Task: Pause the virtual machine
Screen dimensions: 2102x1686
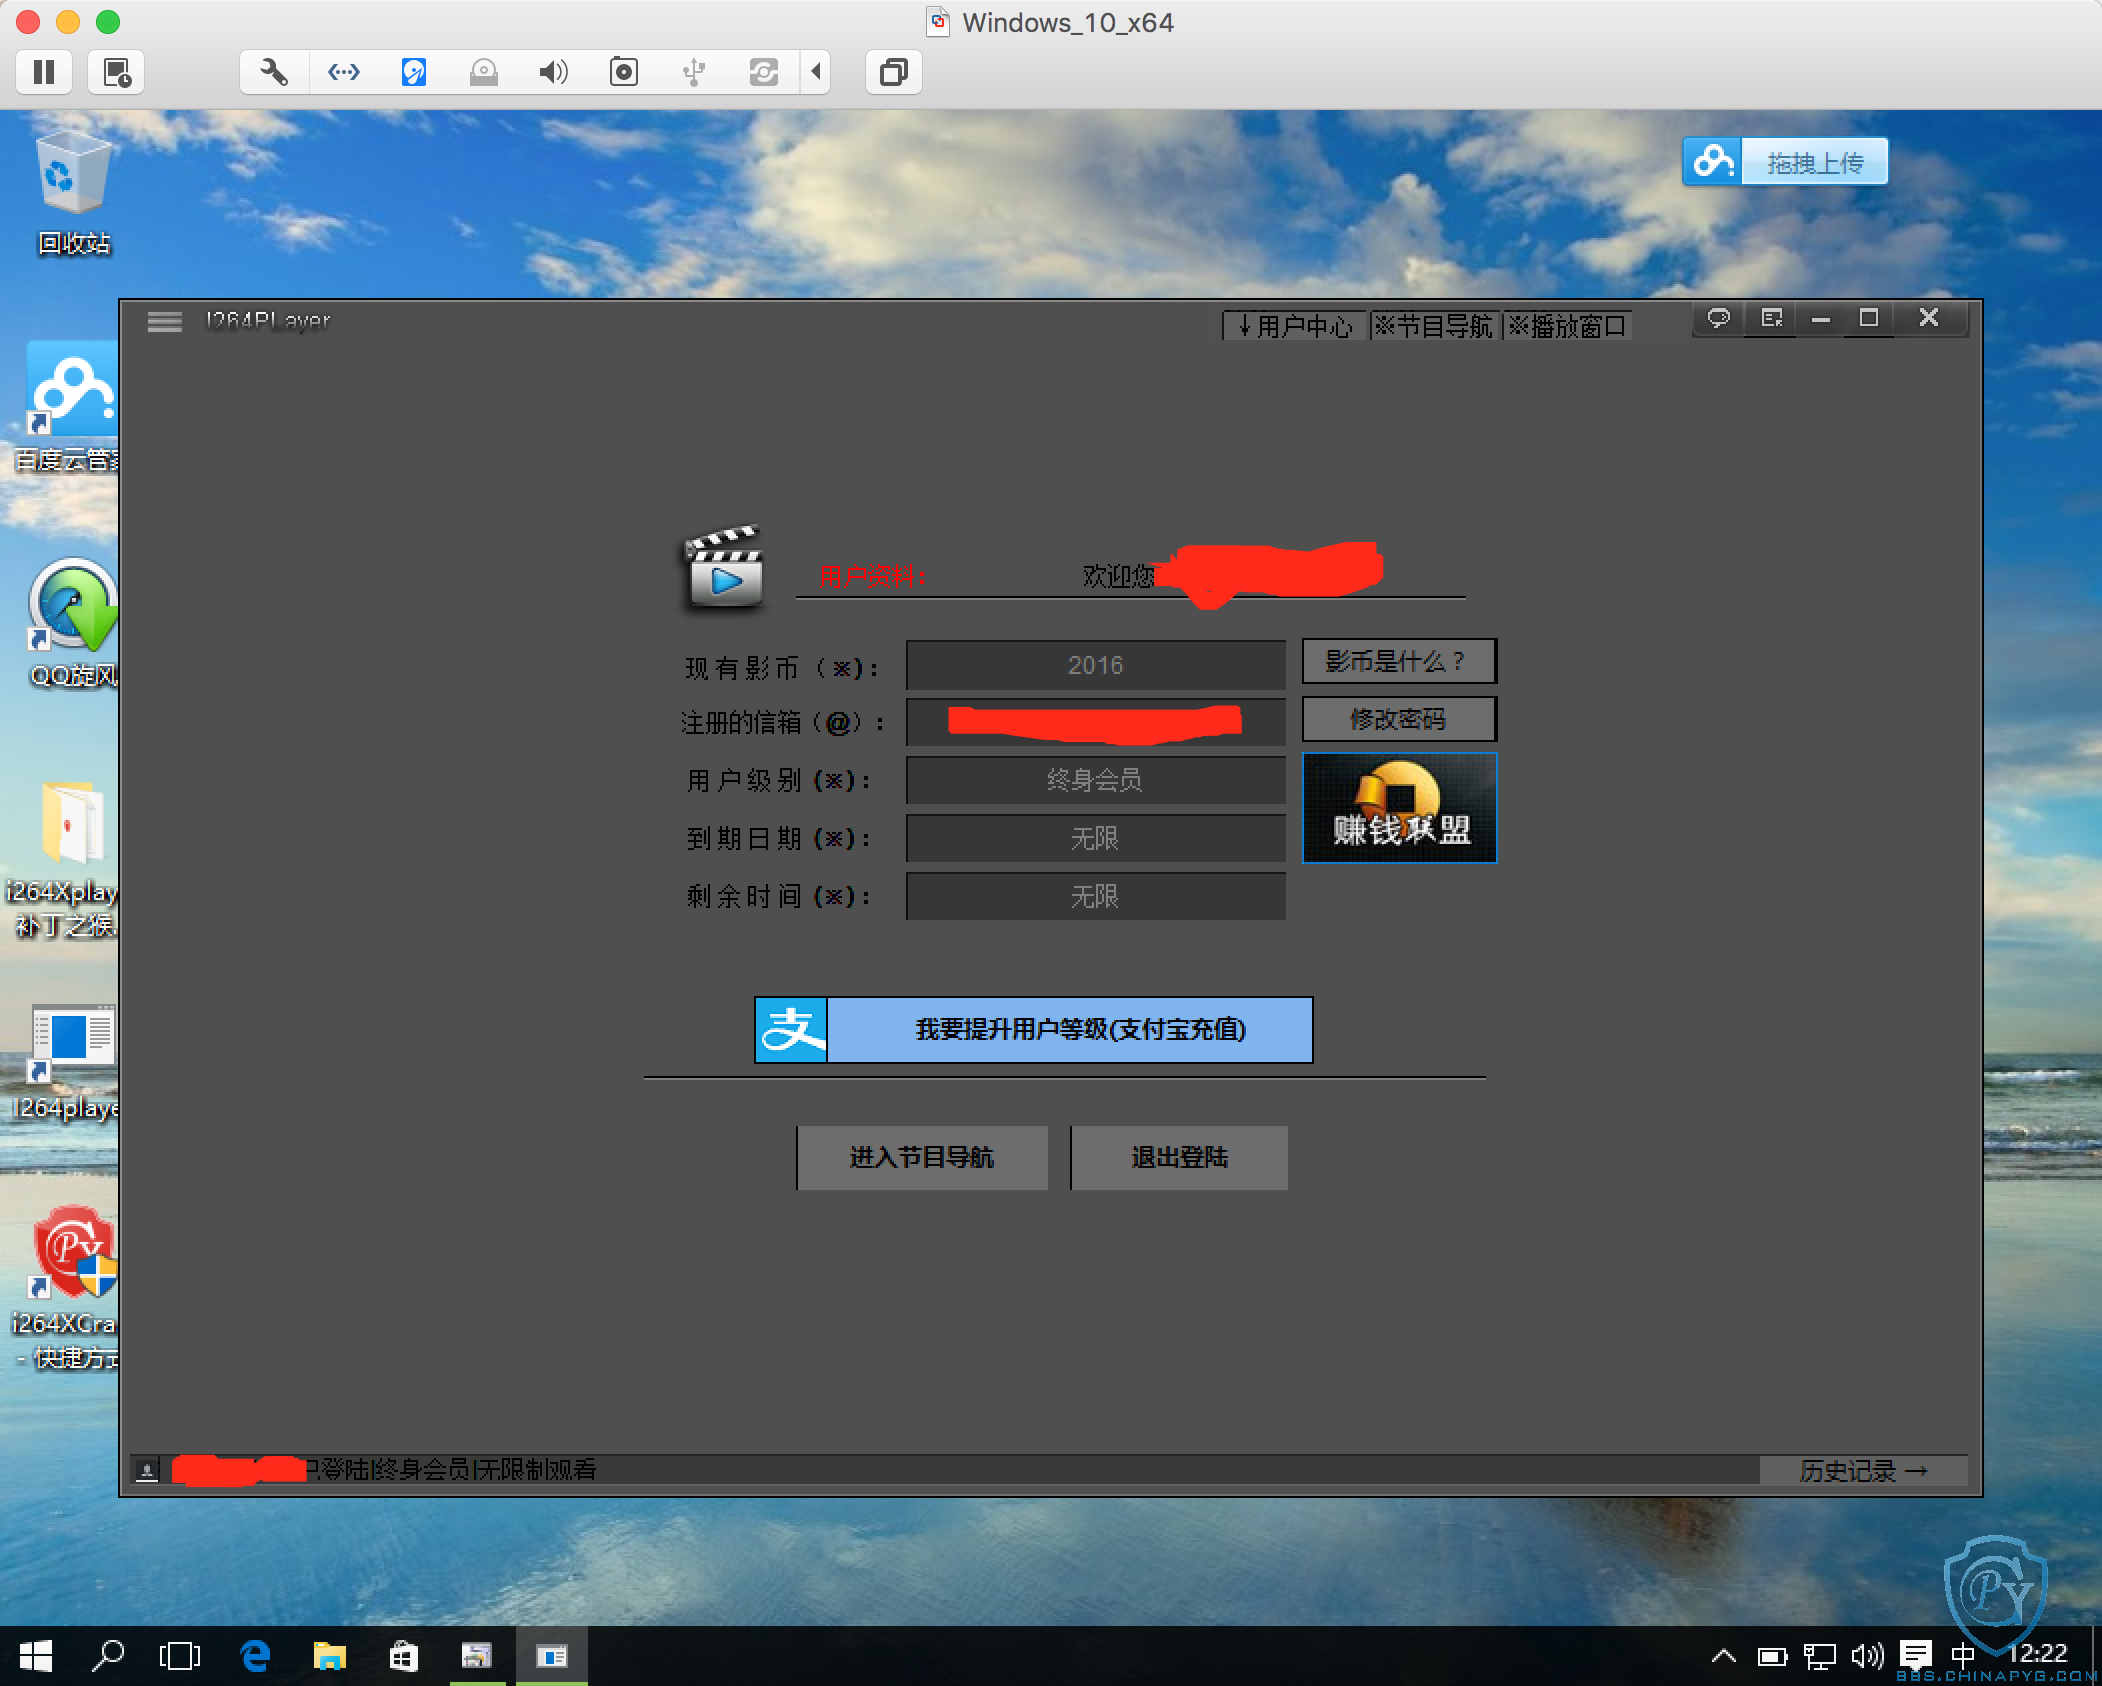Action: pyautogui.click(x=44, y=72)
